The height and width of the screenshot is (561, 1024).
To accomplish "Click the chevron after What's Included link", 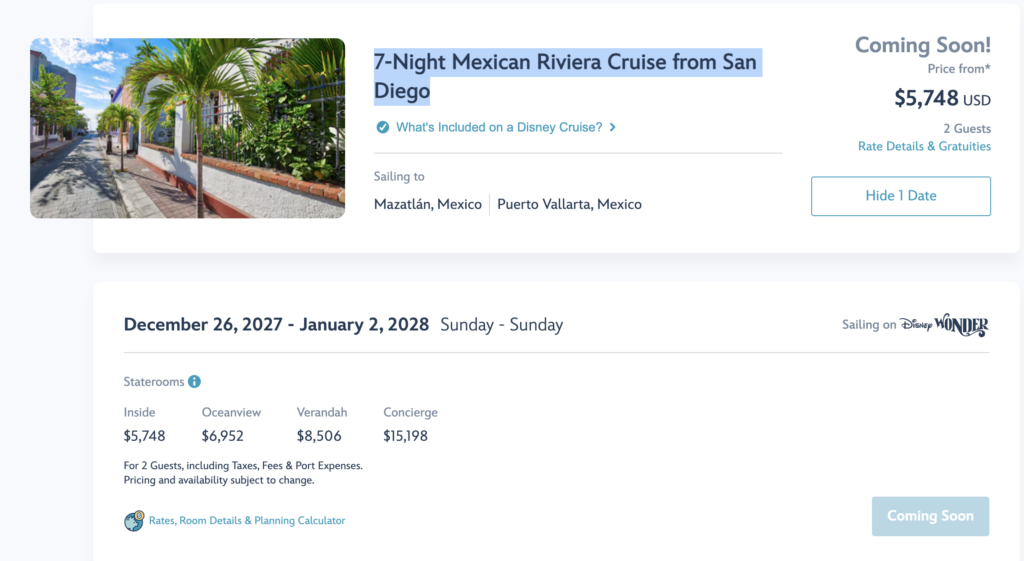I will click(x=613, y=127).
